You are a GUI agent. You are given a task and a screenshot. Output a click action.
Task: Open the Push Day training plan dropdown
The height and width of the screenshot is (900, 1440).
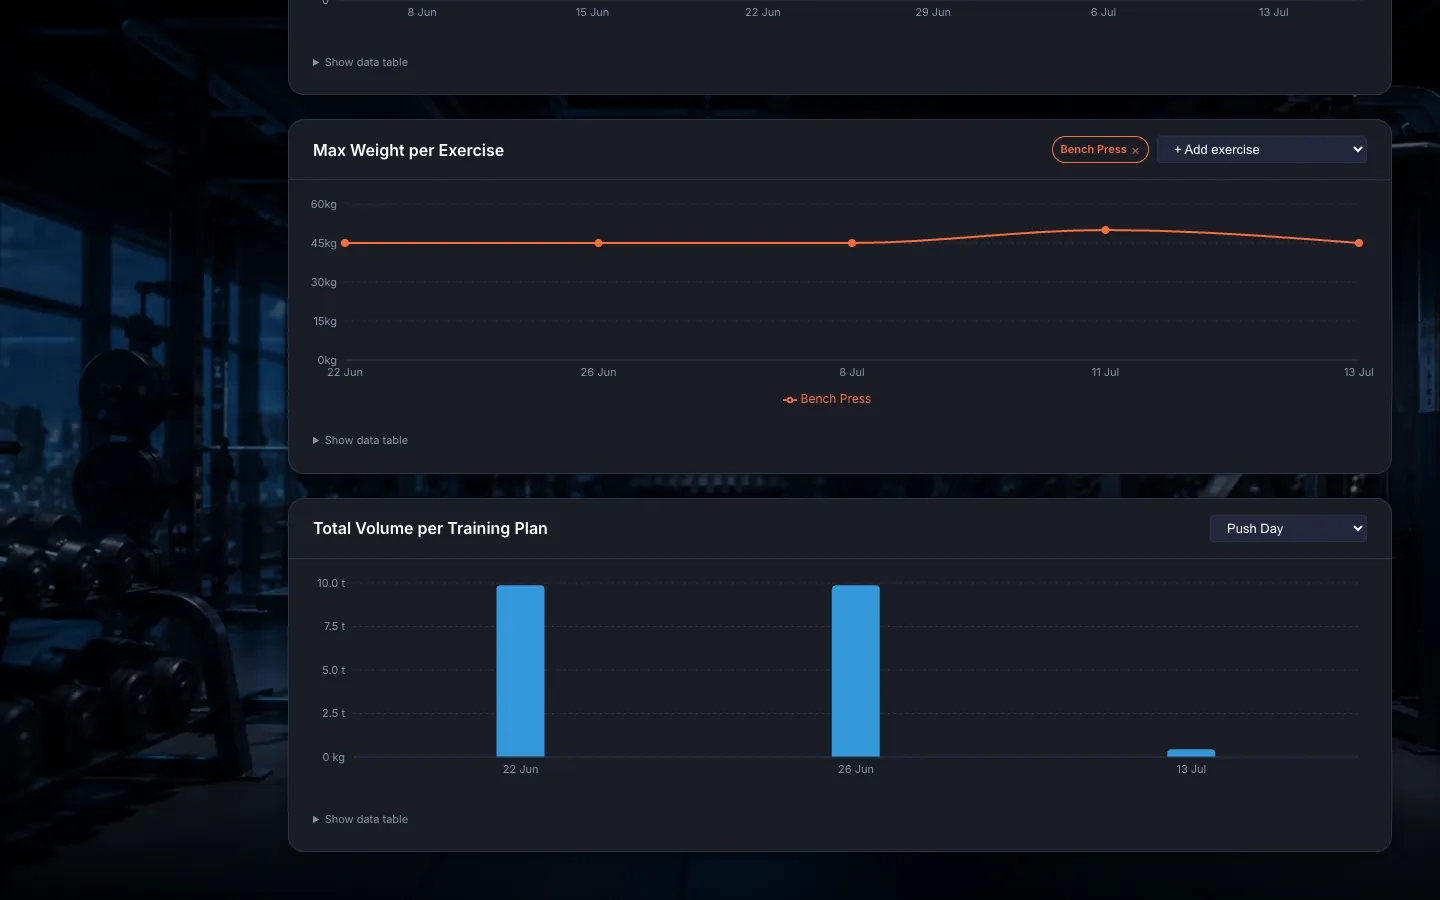(1288, 528)
